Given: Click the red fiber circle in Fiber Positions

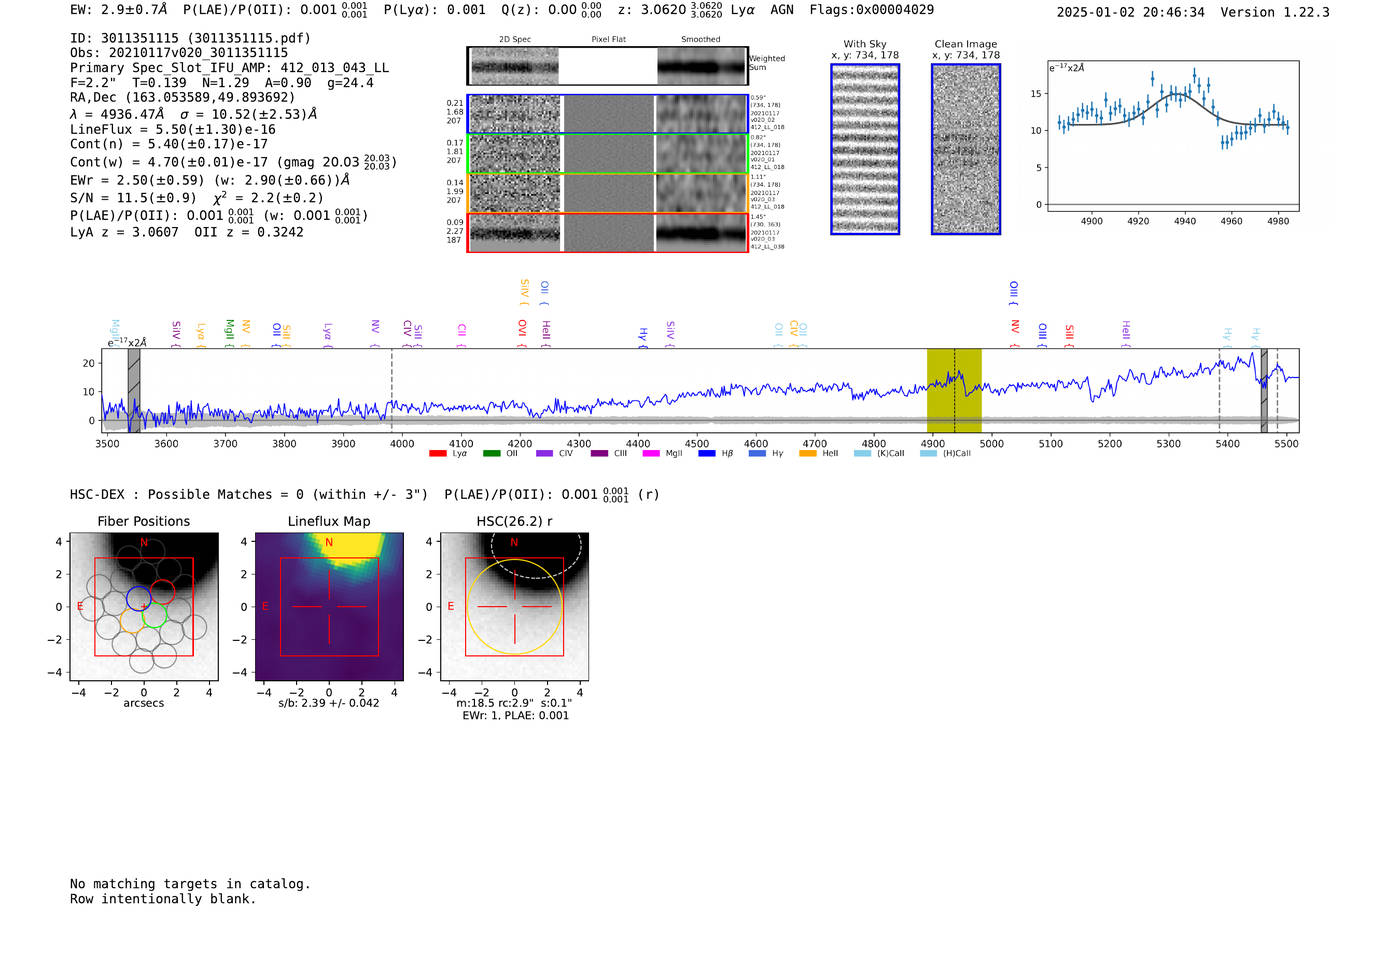Looking at the screenshot, I should pyautogui.click(x=163, y=592).
